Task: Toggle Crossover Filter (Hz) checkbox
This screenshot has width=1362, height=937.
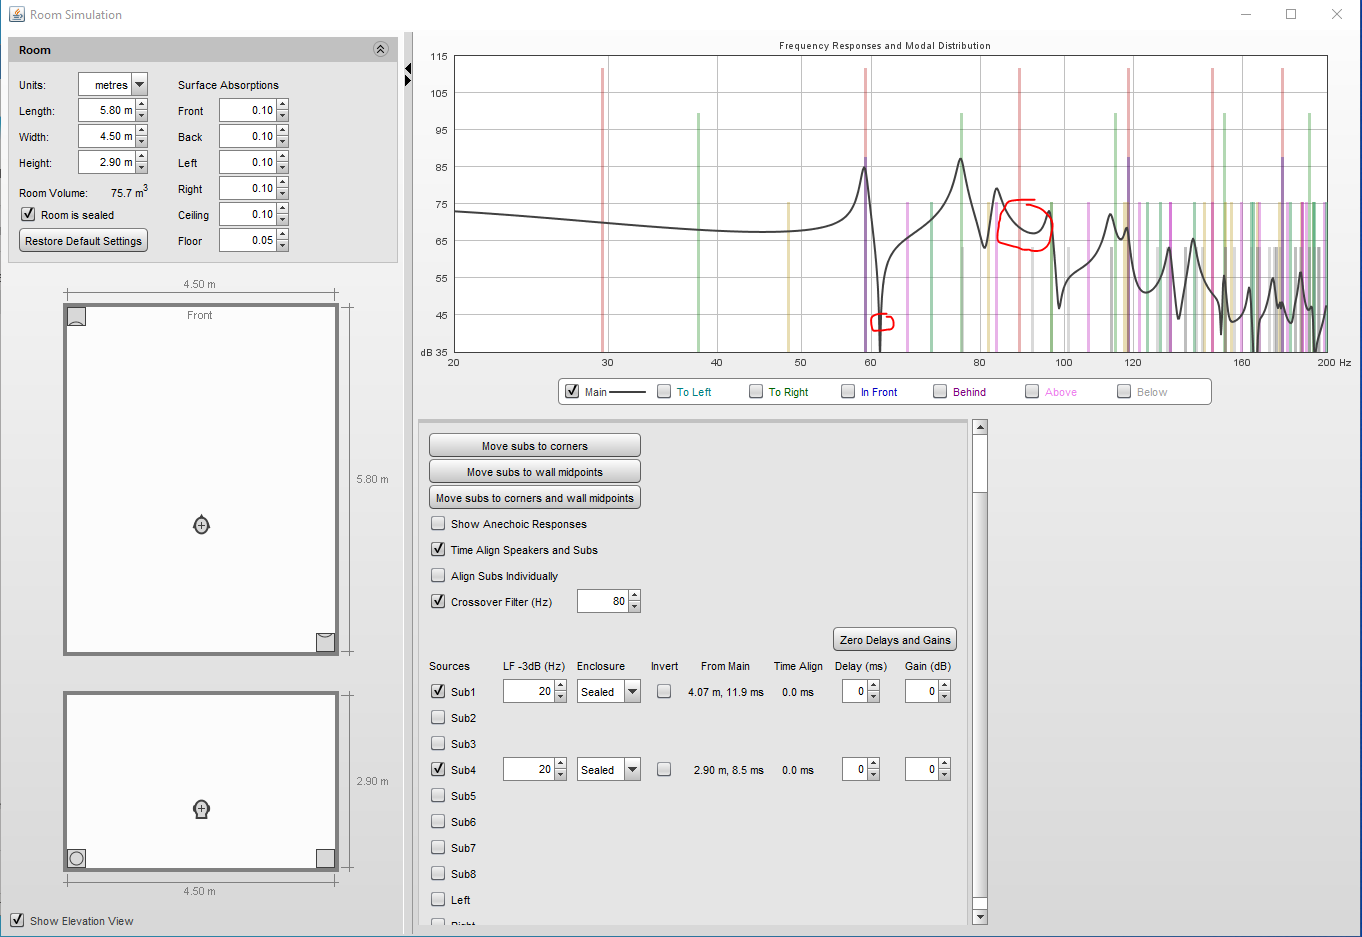Action: pos(438,601)
